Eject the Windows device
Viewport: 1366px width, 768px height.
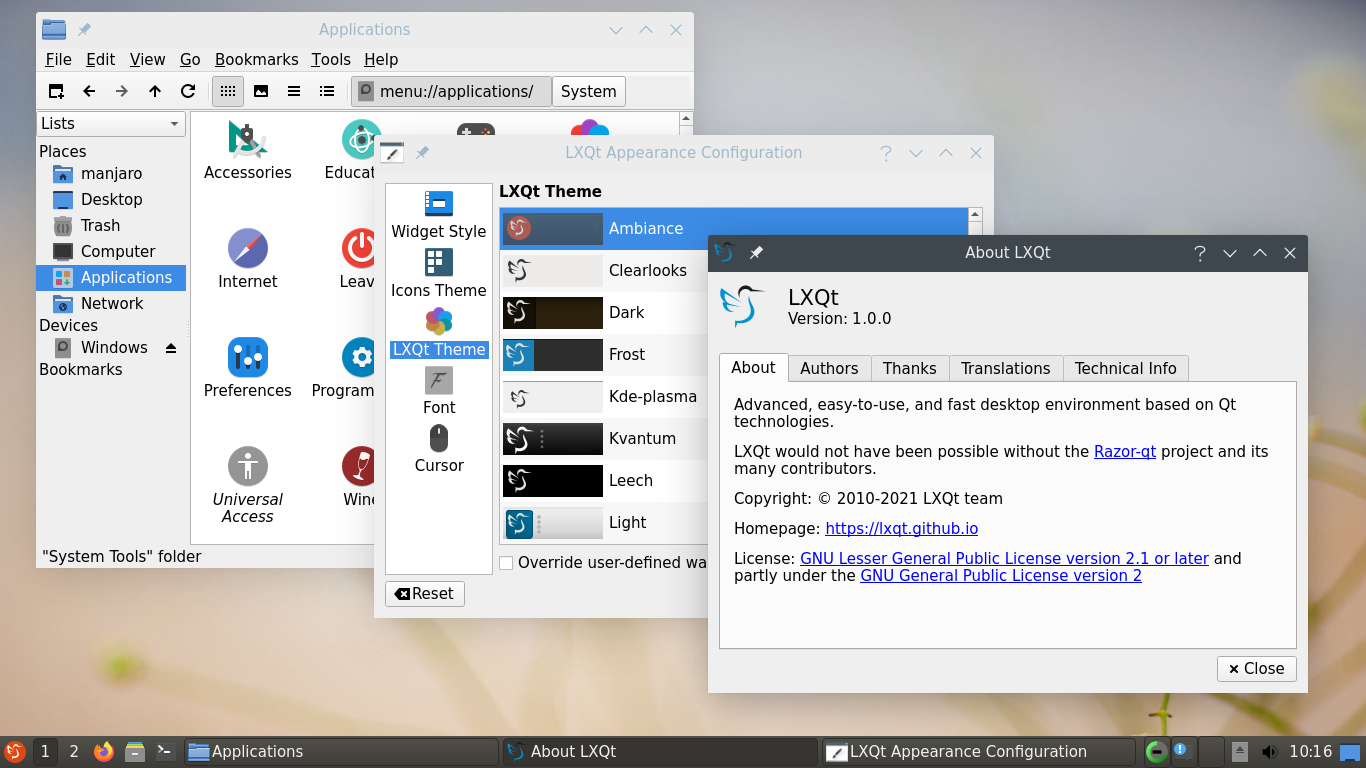point(171,348)
